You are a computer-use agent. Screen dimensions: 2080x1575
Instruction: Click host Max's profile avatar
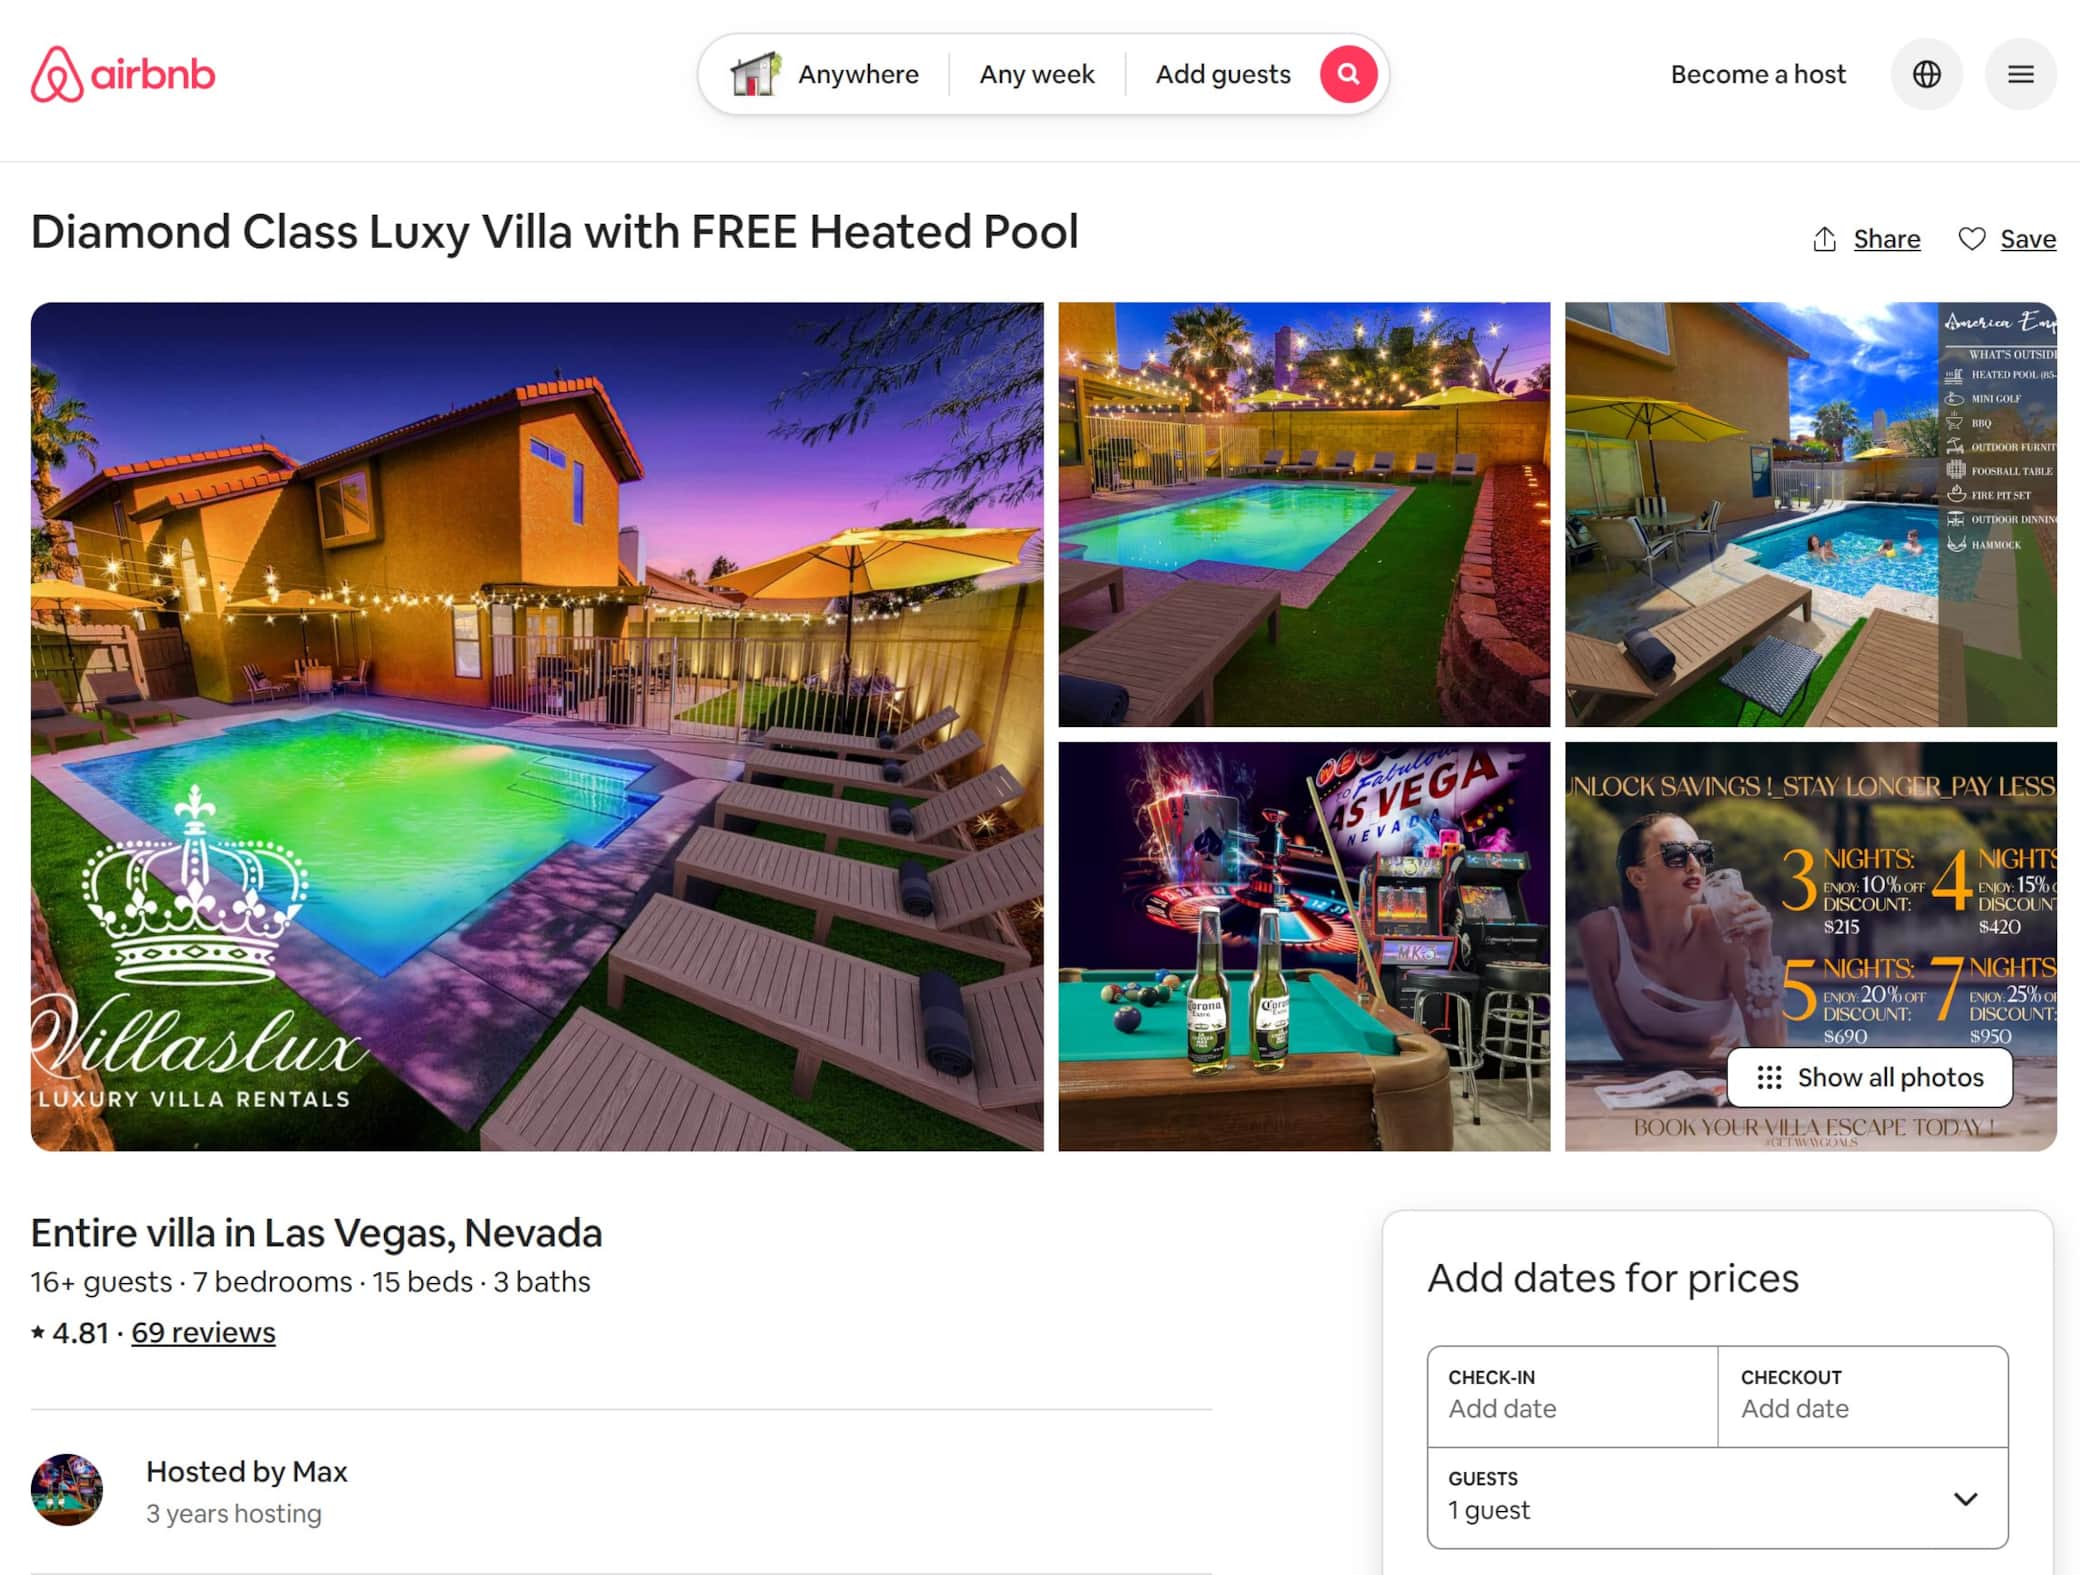(67, 1489)
